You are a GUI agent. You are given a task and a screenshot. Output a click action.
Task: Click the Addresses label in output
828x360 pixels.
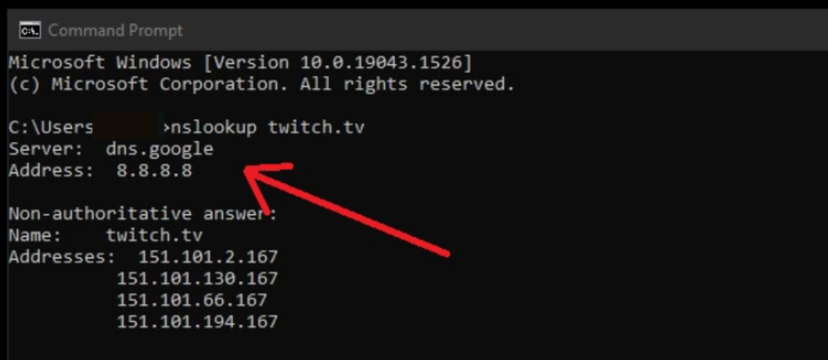coord(62,257)
